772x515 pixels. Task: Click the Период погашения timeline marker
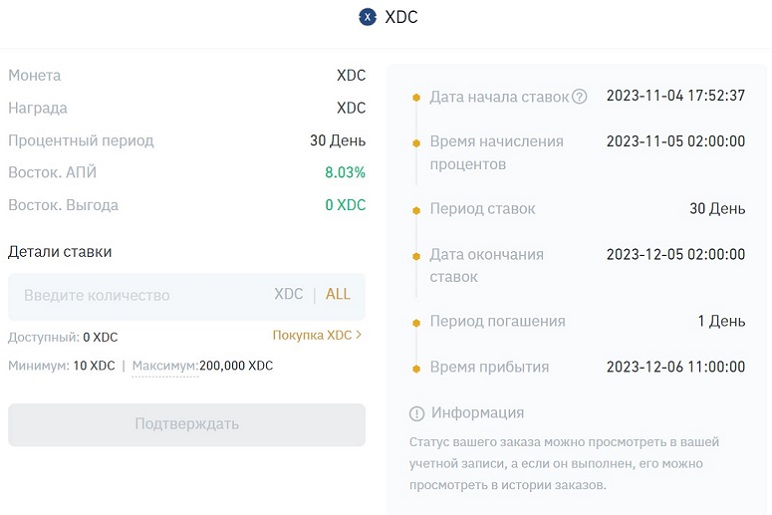(x=416, y=322)
